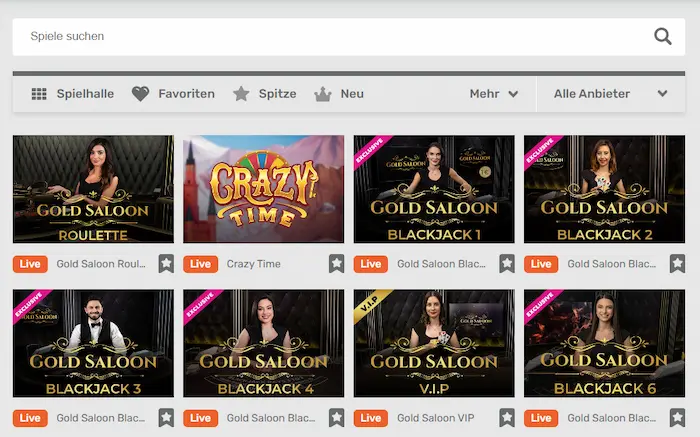Launch Gold Saloon Blackjack 2 thumbnail
This screenshot has width=700, height=437.
tap(604, 189)
